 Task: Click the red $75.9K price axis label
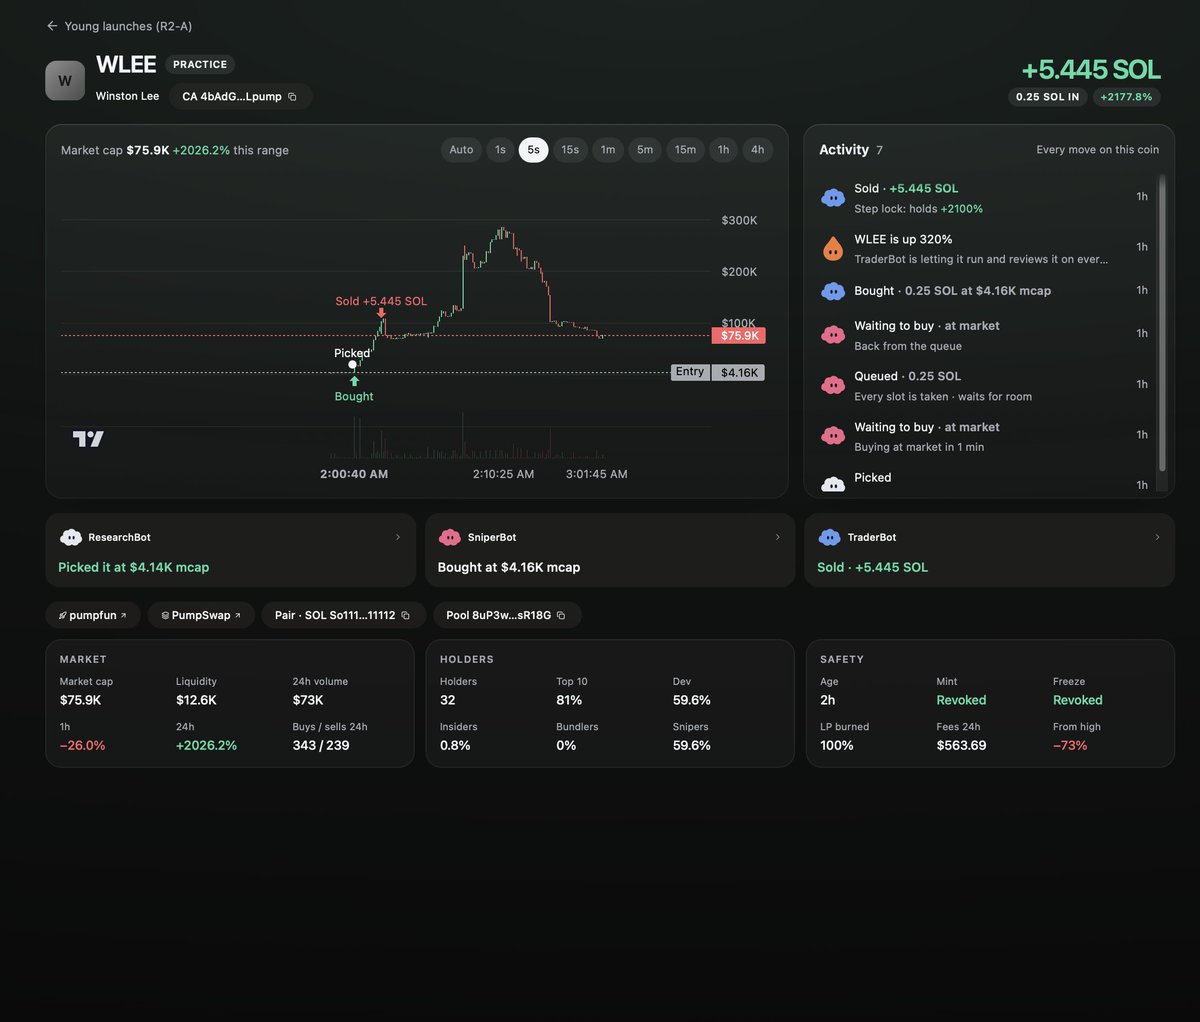[x=739, y=336]
